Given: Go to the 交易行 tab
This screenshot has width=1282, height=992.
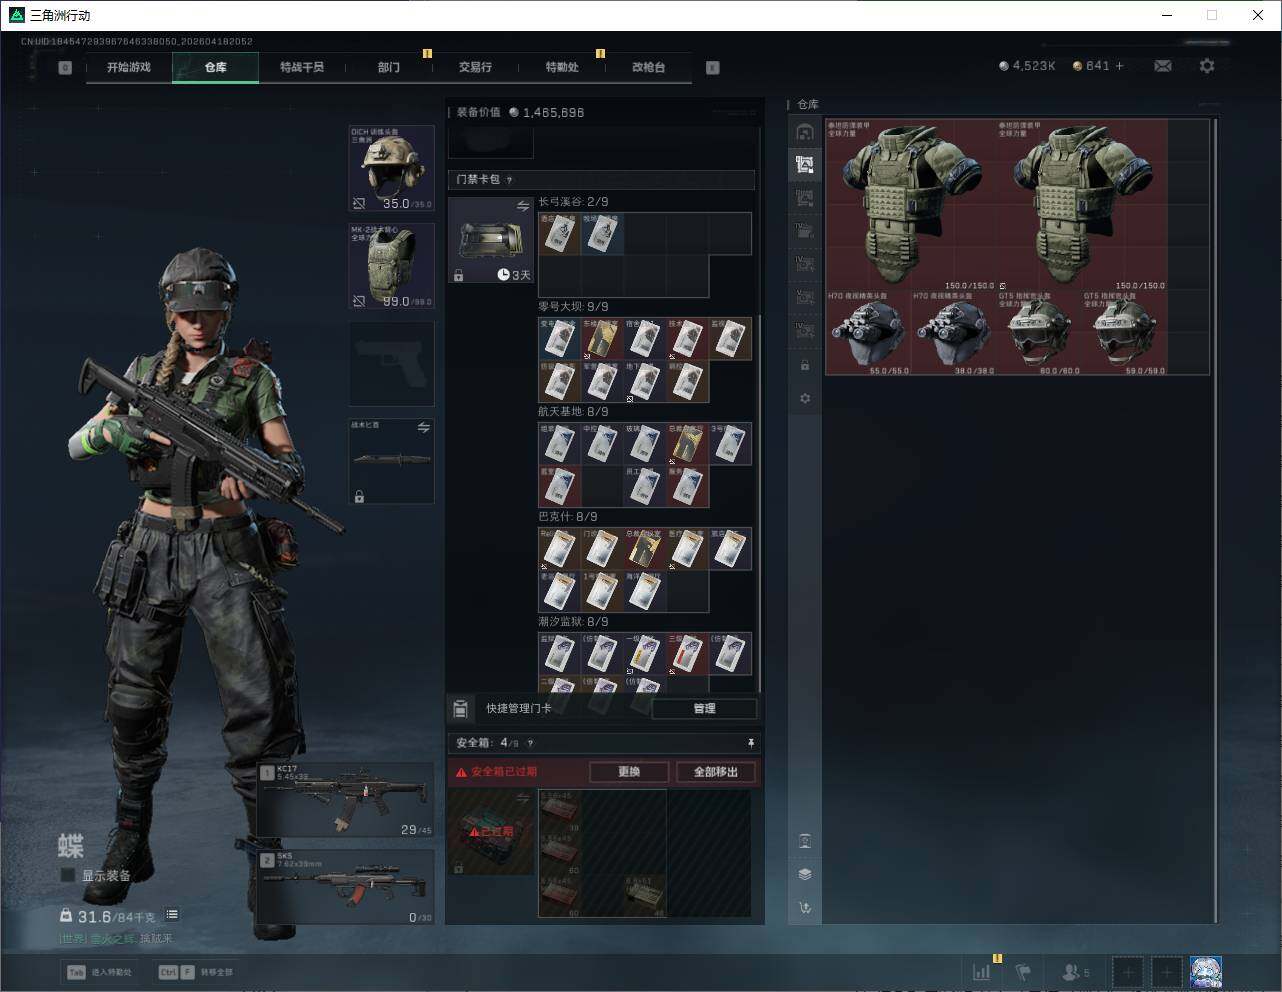Looking at the screenshot, I should point(475,67).
